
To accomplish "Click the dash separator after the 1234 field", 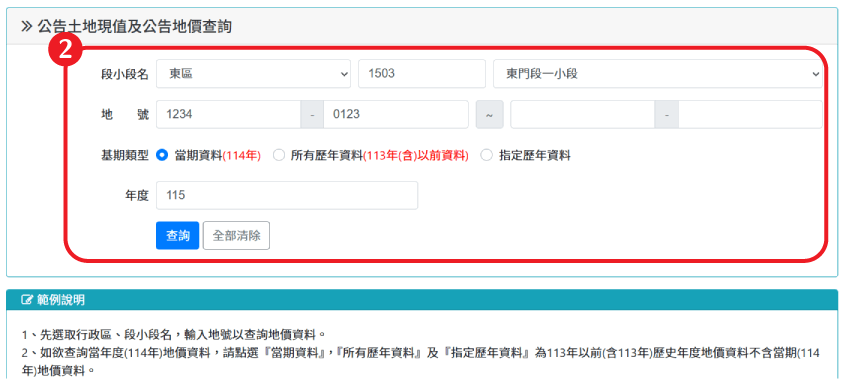I will pyautogui.click(x=312, y=114).
